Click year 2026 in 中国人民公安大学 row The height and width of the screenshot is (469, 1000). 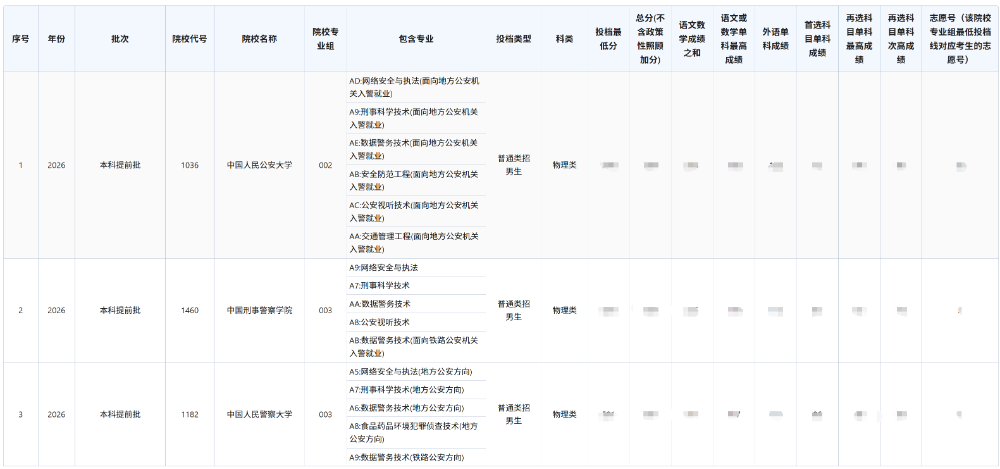56,165
